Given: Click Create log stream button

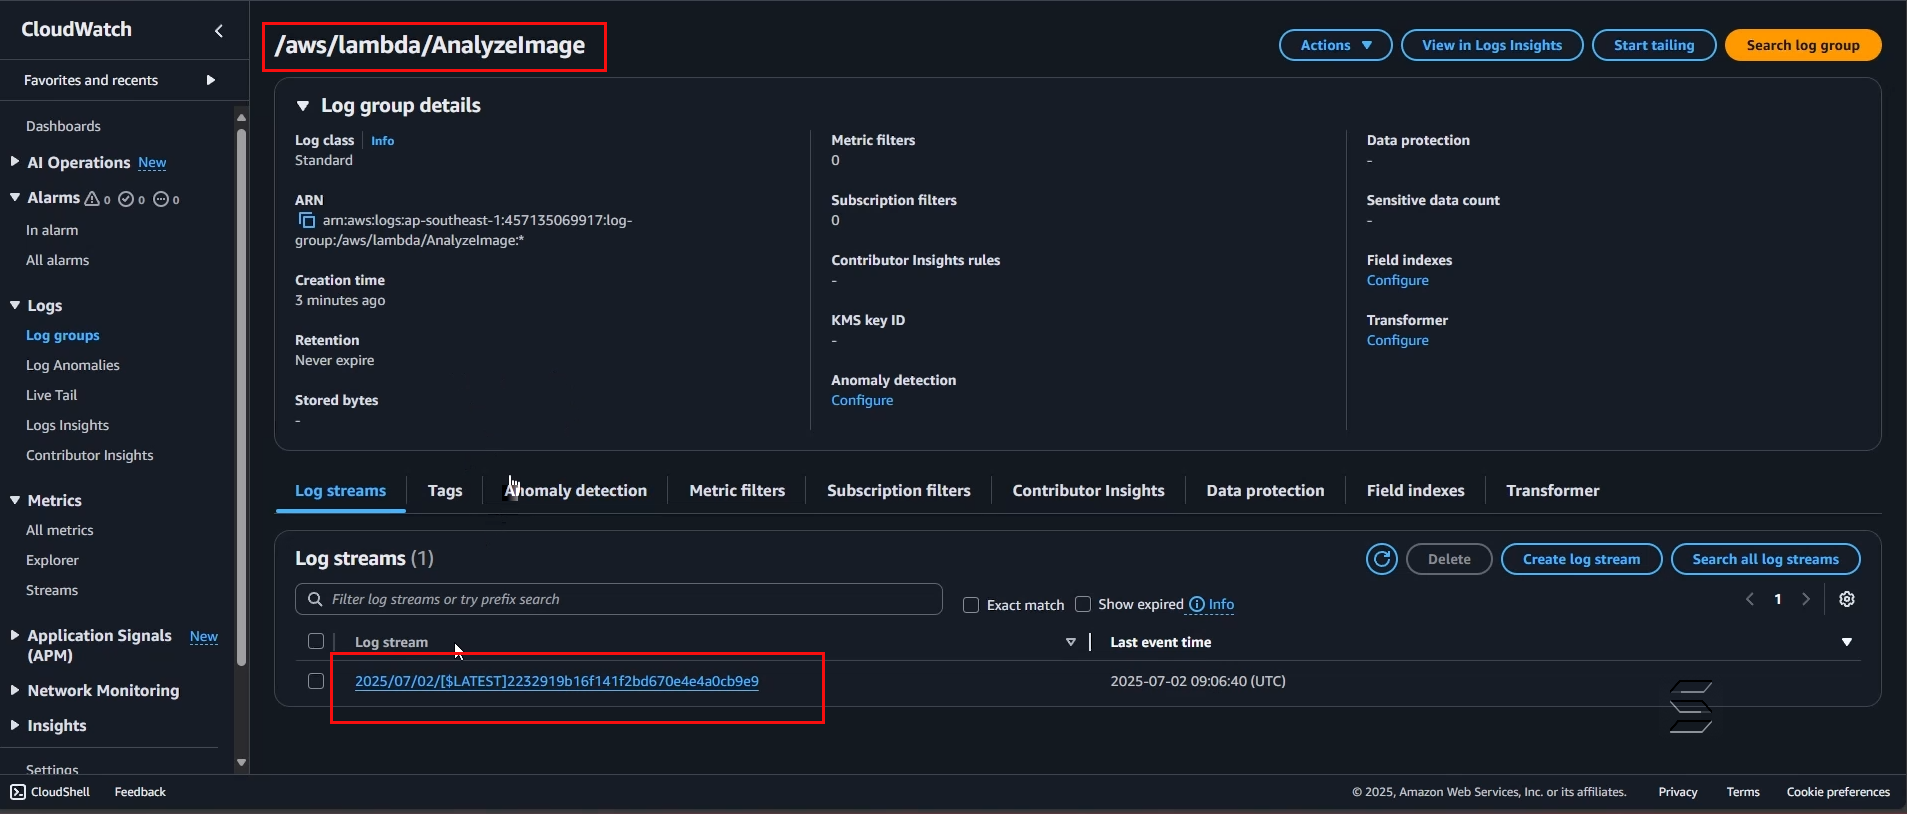Looking at the screenshot, I should tap(1581, 559).
